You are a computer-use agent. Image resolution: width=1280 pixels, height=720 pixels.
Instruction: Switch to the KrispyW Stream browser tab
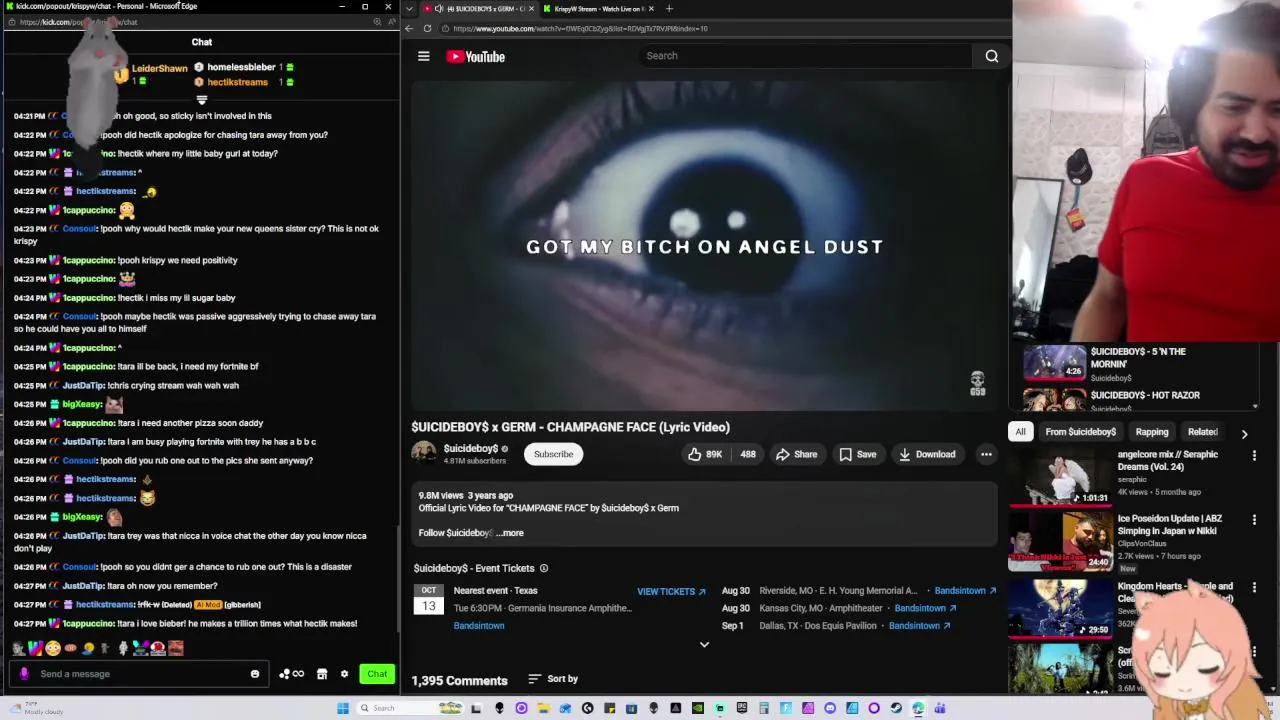pyautogui.click(x=600, y=9)
